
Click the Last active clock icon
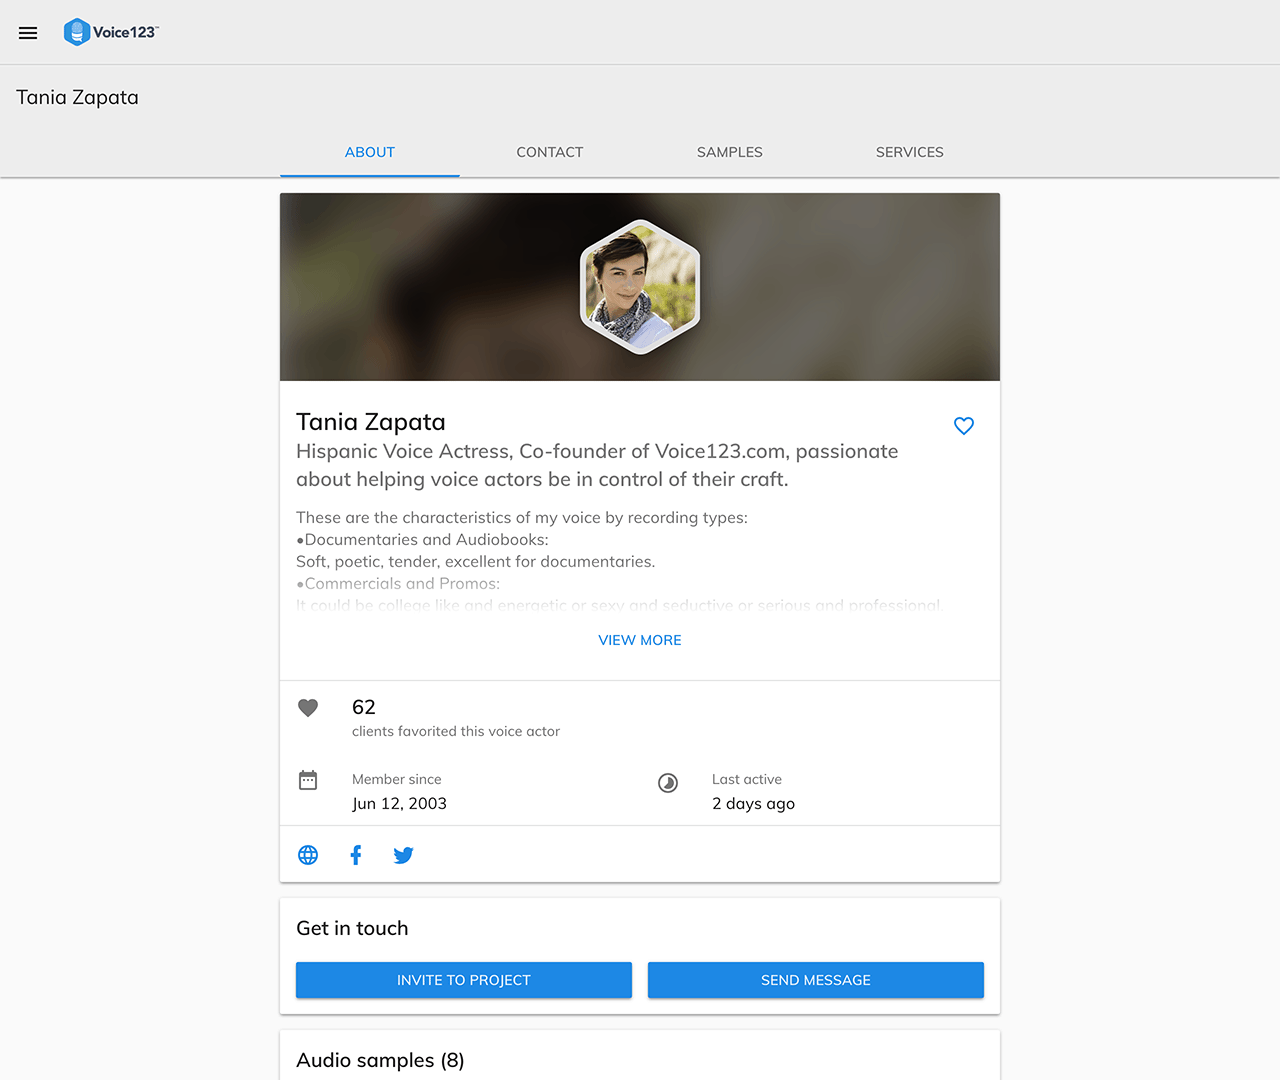tap(668, 783)
